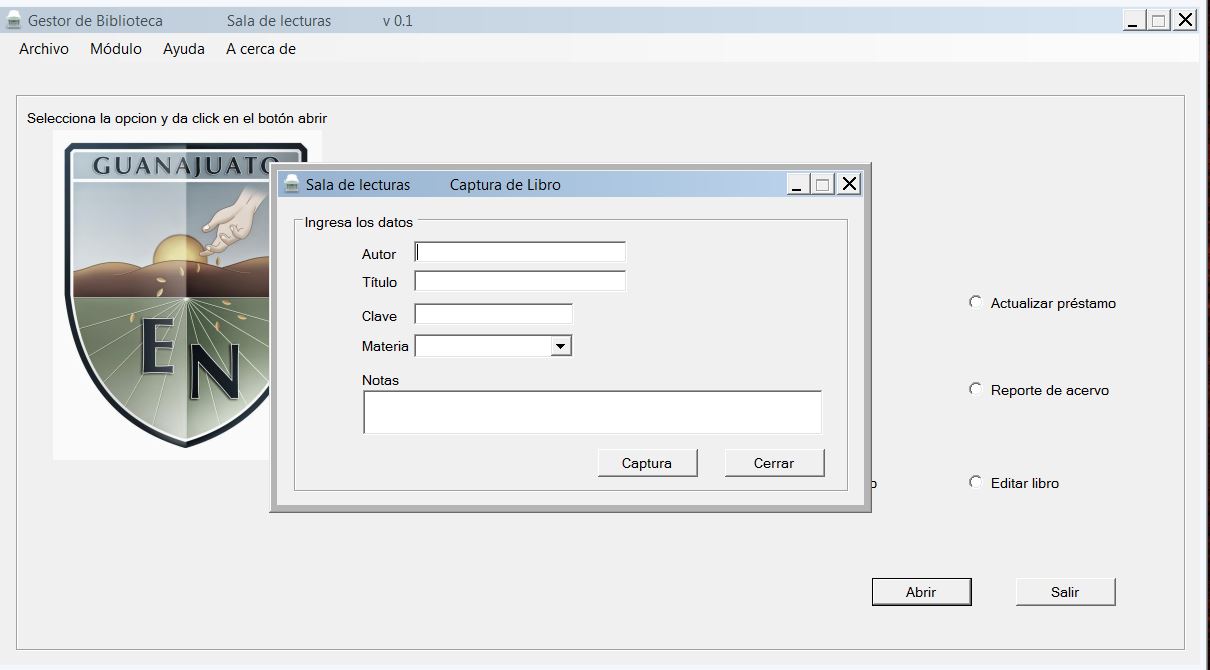This screenshot has height=670, width=1210.
Task: Click the Gestor de Biblioteca title bar icon
Action: [x=14, y=21]
